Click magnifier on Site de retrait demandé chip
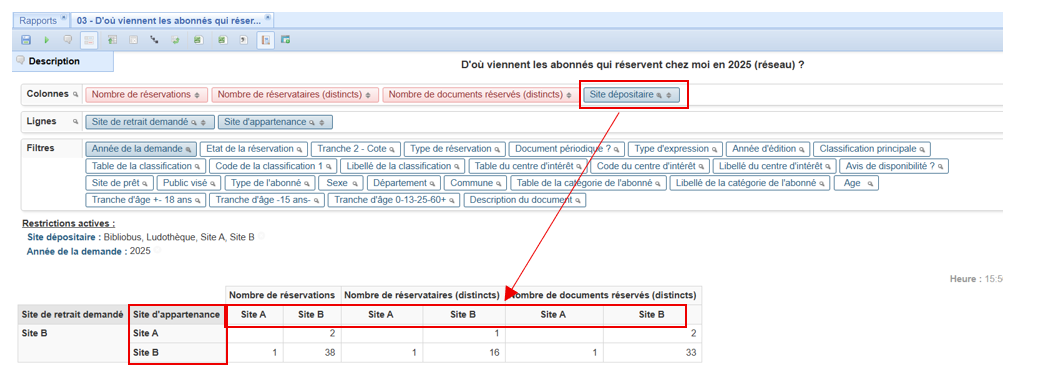 [194, 123]
